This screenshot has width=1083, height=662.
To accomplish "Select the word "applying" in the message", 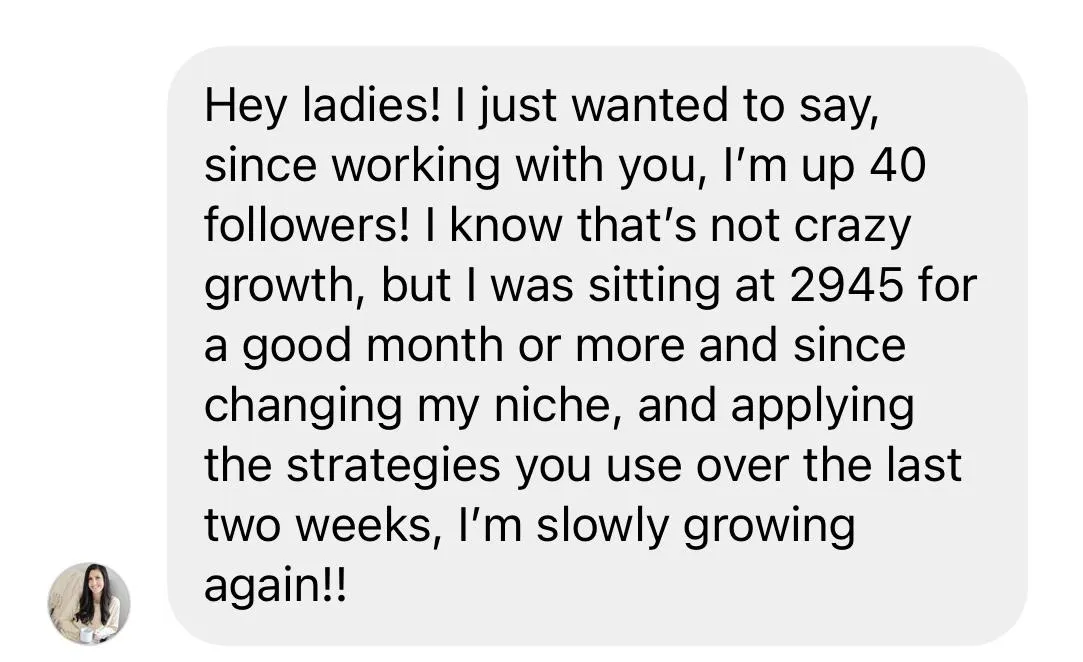I will click(822, 407).
